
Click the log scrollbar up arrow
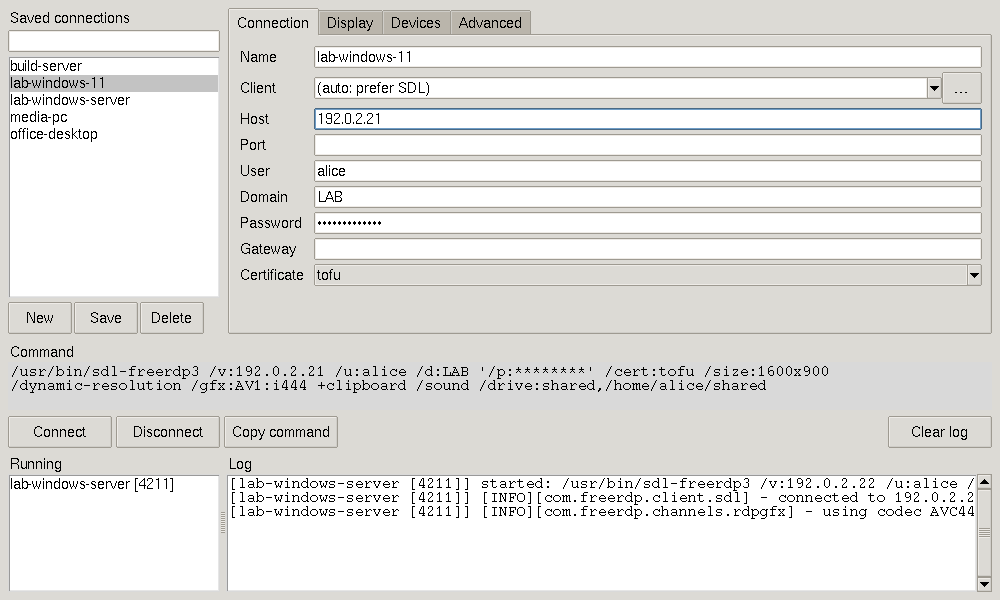point(984,482)
